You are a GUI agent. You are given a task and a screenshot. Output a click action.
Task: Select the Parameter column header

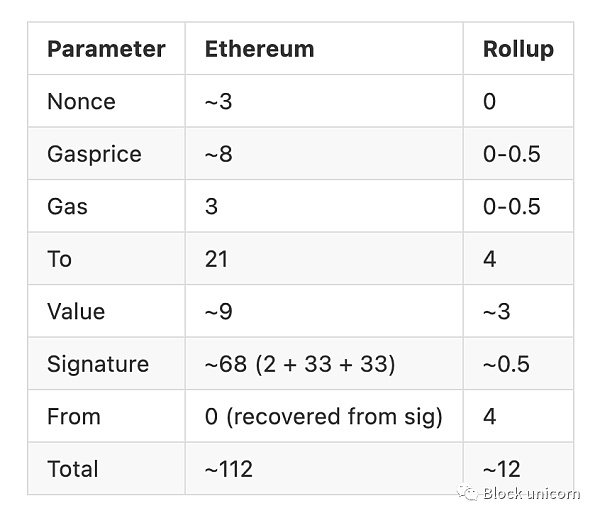106,49
